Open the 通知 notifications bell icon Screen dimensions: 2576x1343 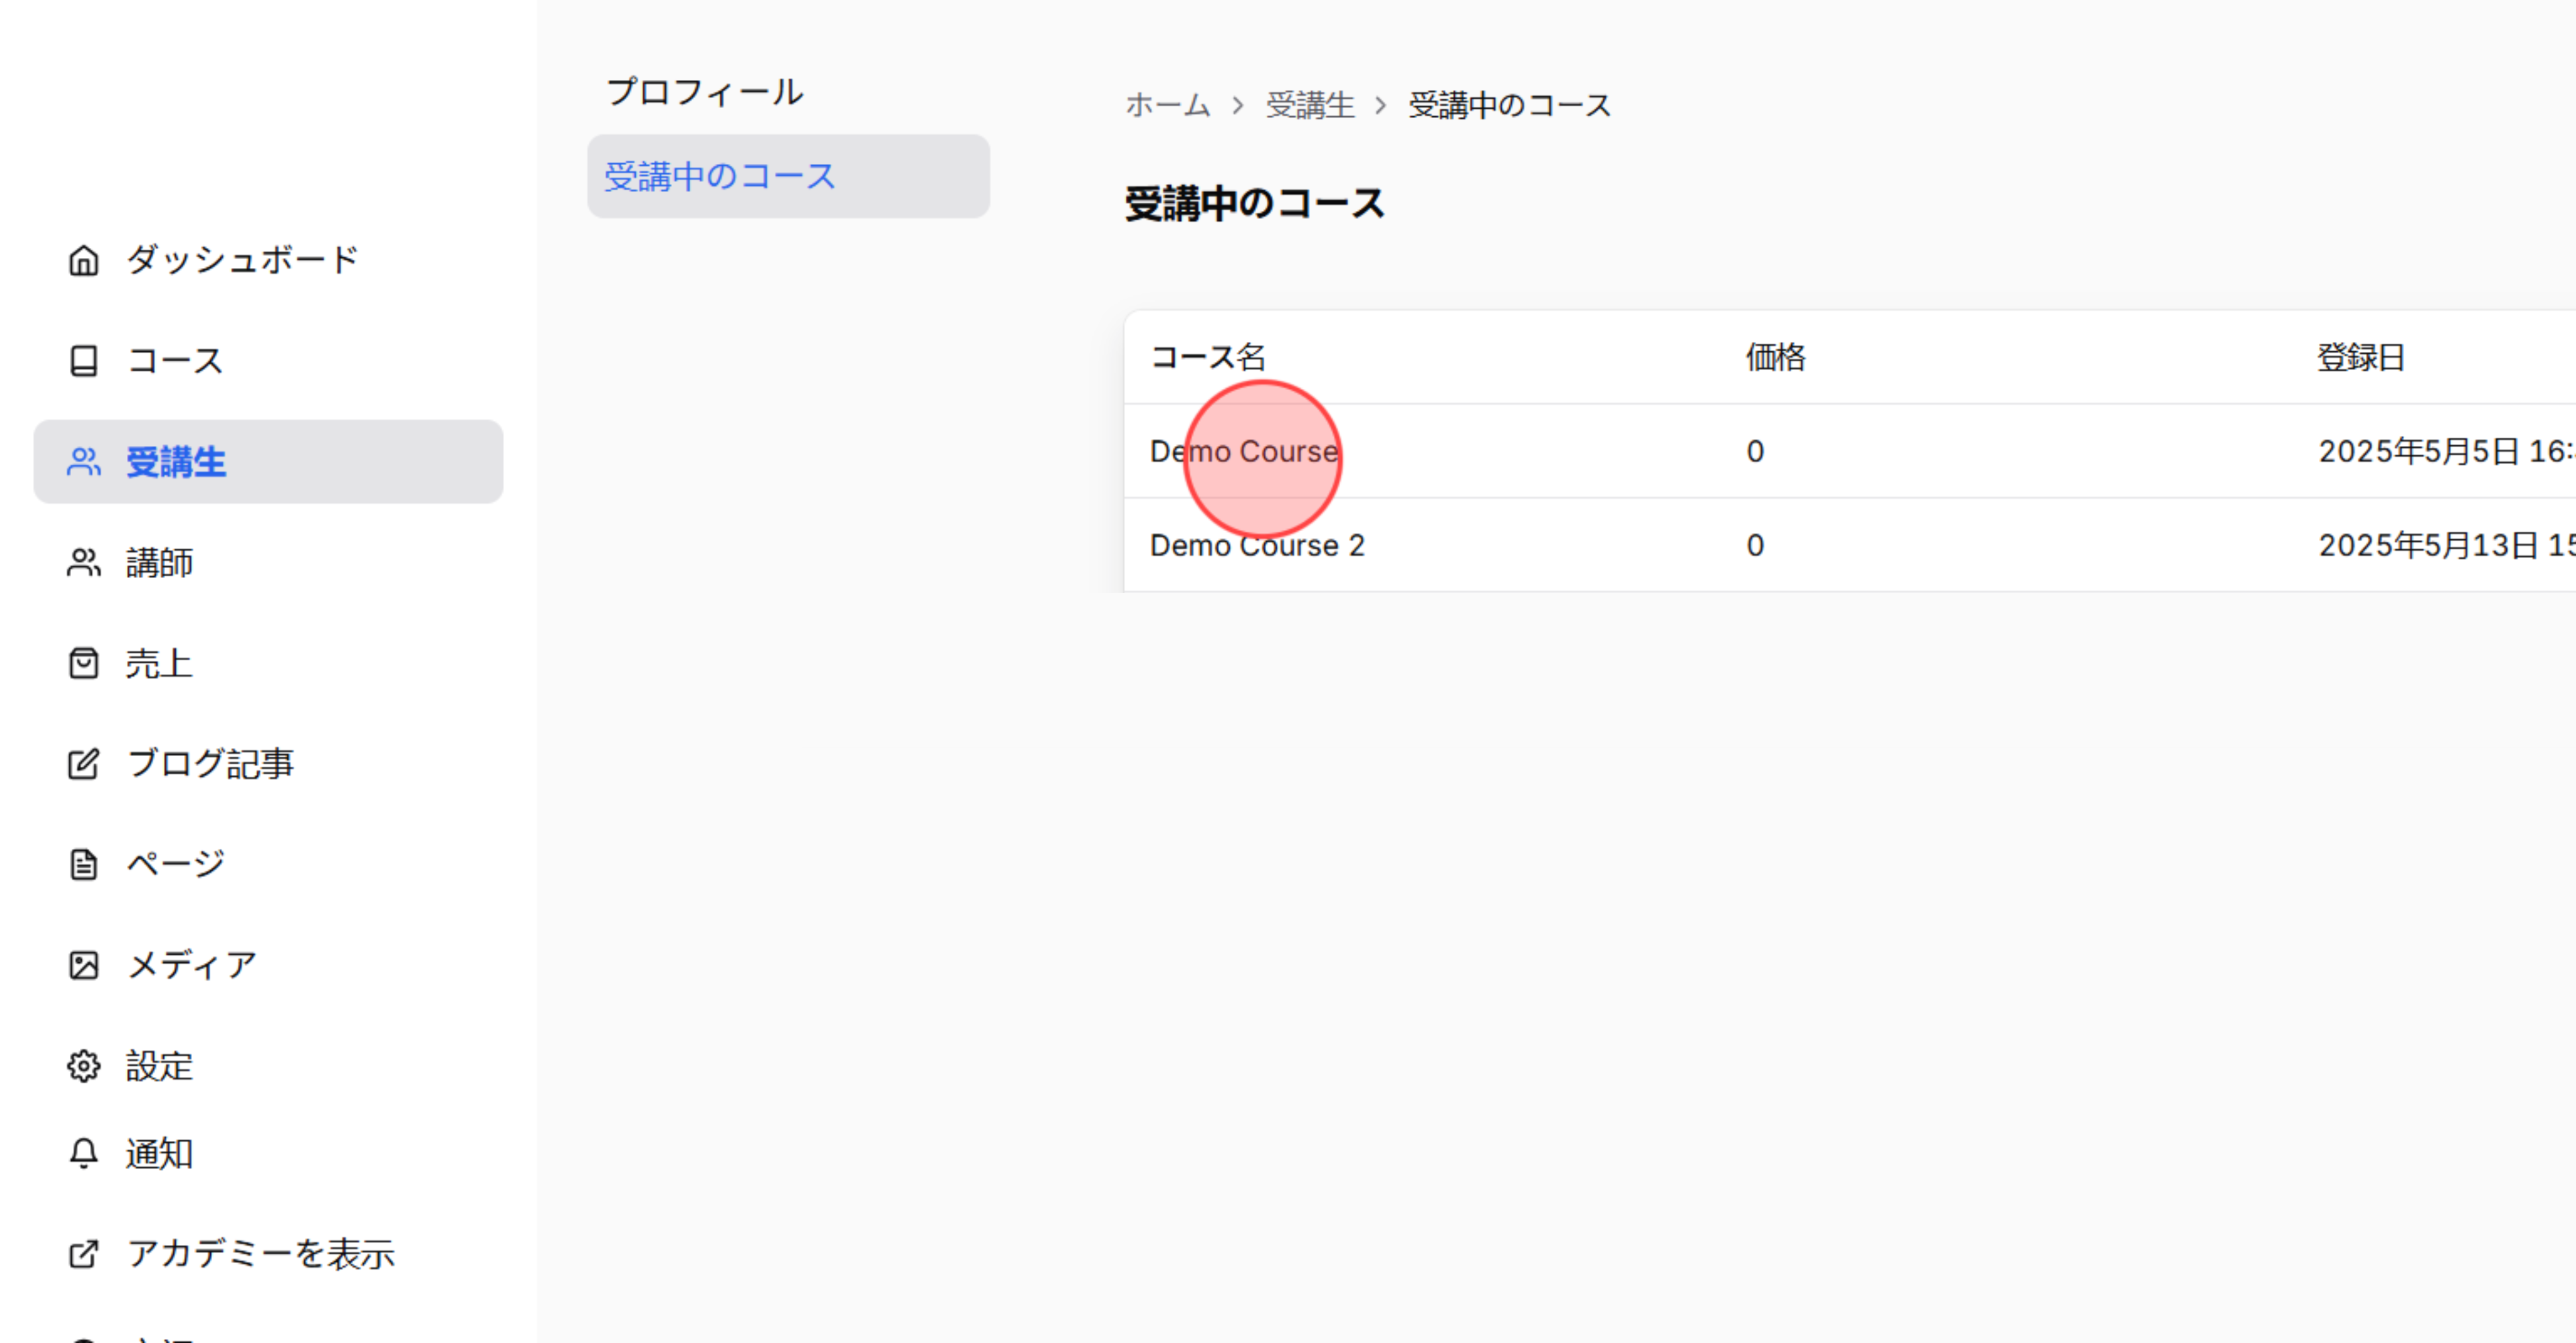click(83, 1152)
